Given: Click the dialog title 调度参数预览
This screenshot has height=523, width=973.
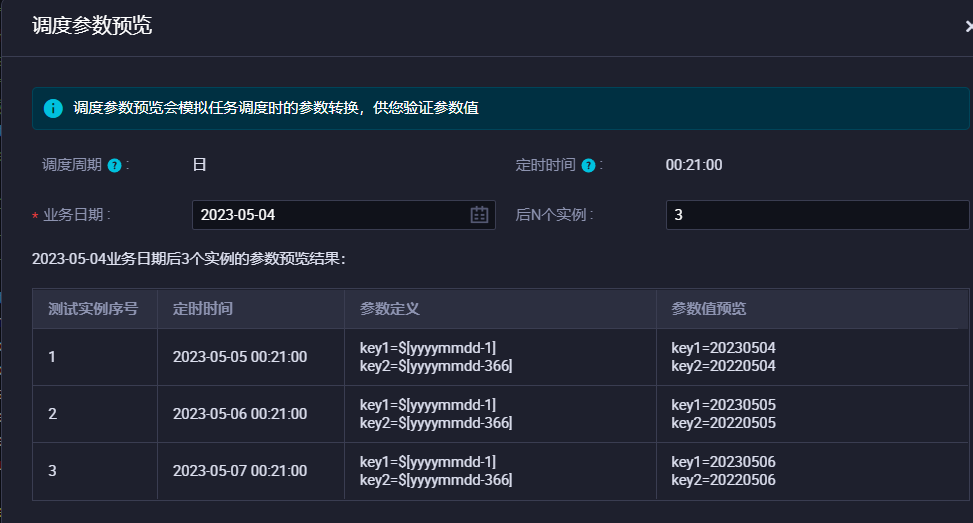Looking at the screenshot, I should coord(92,25).
